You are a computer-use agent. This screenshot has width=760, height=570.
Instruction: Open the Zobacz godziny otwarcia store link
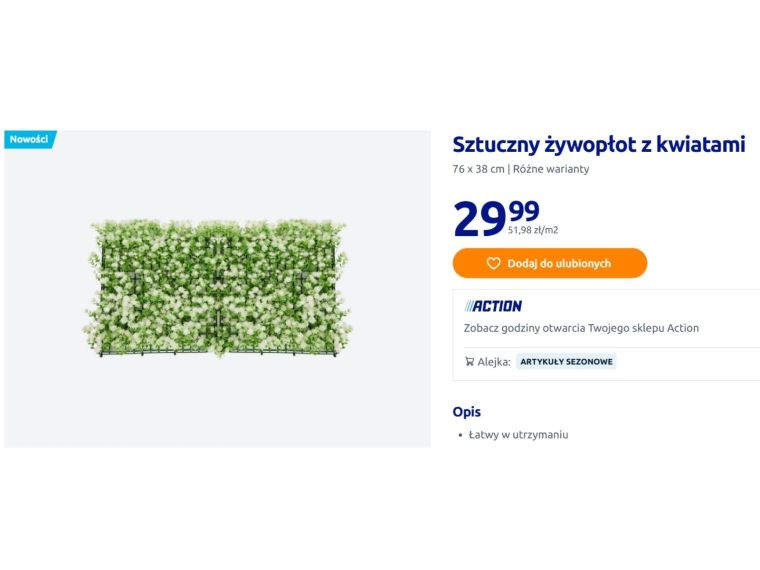(x=581, y=328)
